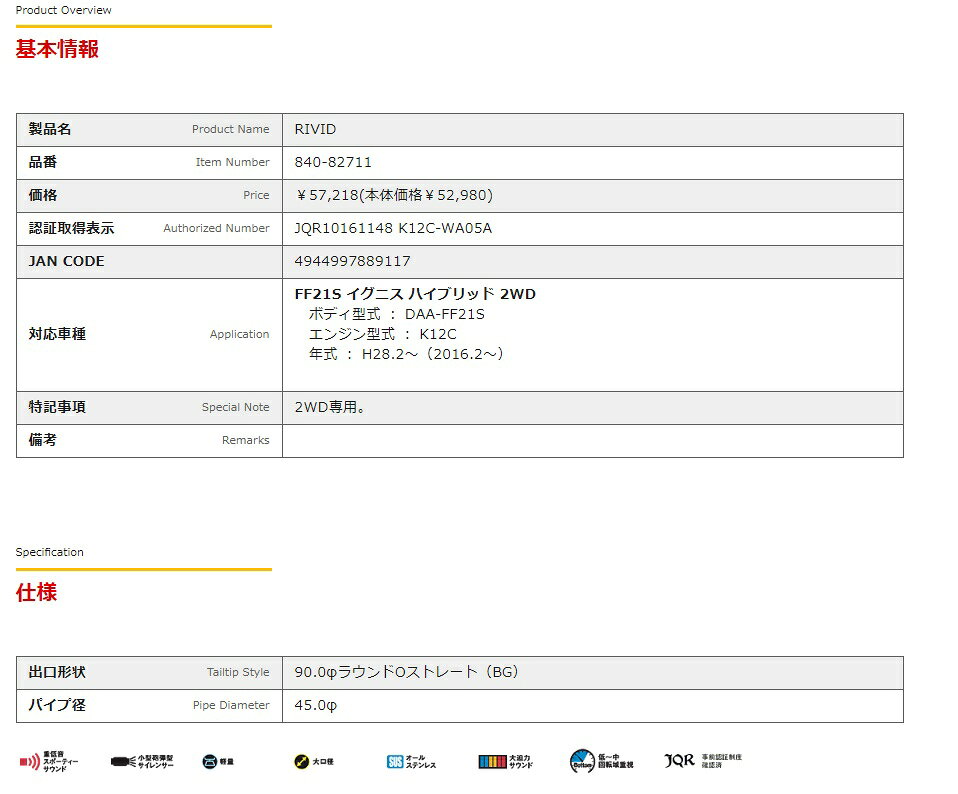Click the pipe diameter 45.0φ value
This screenshot has width=958, height=794.
pyautogui.click(x=316, y=705)
